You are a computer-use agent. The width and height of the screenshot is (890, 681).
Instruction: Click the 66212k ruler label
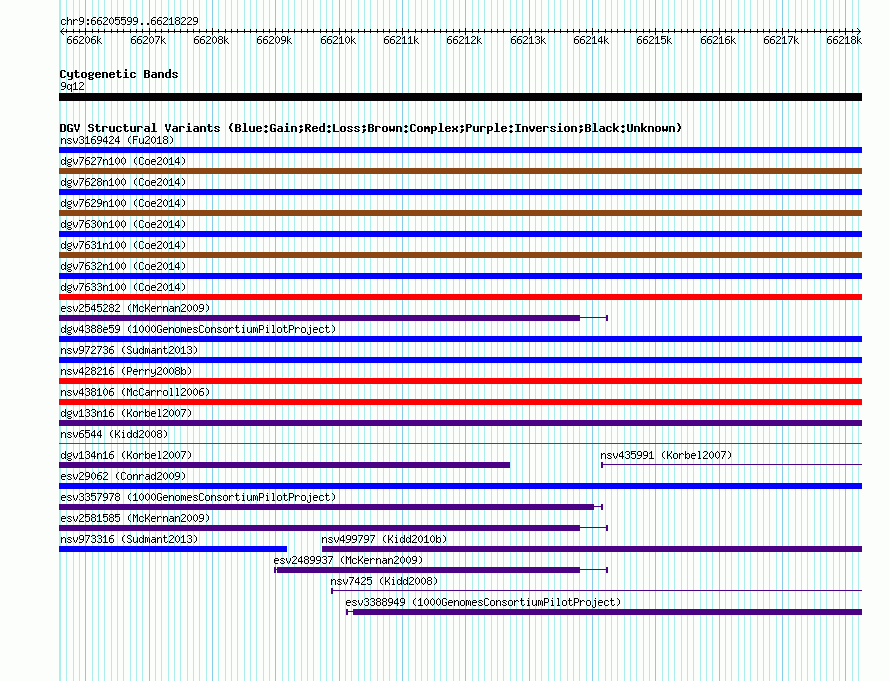tap(464, 40)
